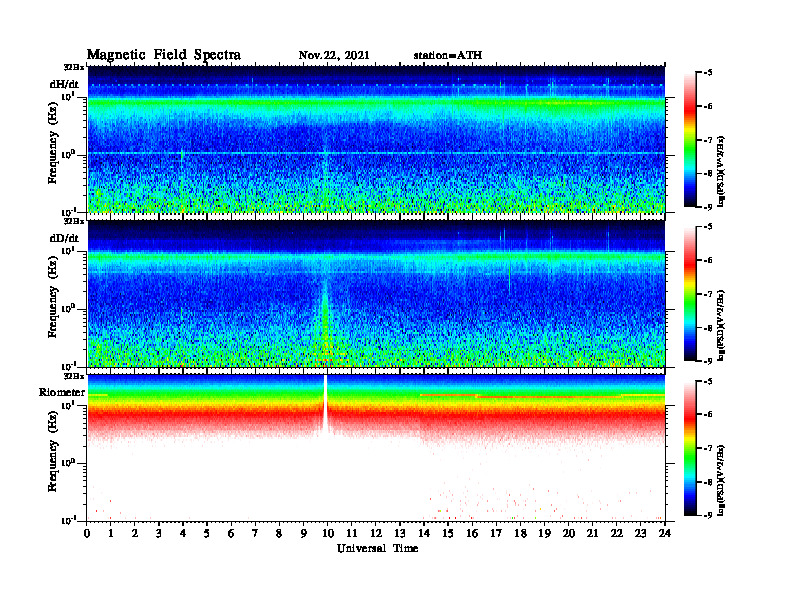The image size is (792, 612).
Task: Click hour '19' on the time axis
Action: click(x=544, y=533)
